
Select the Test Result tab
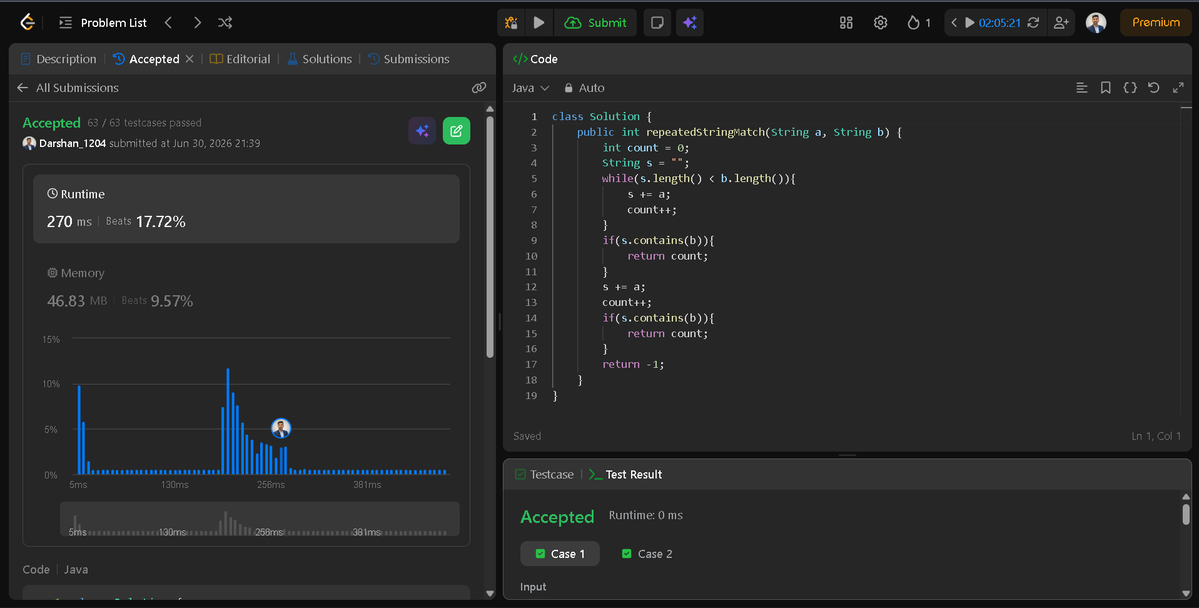coord(625,474)
